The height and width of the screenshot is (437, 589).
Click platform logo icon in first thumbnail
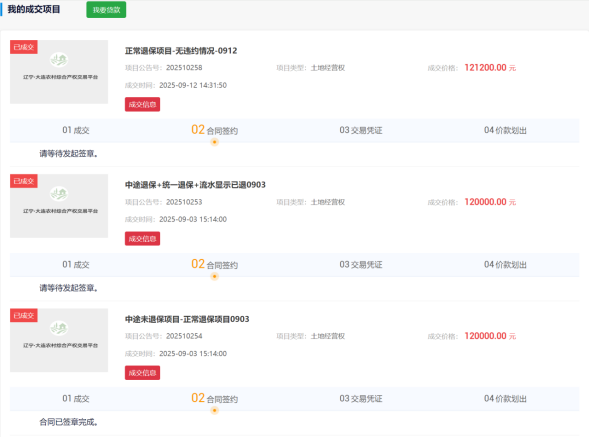pos(59,60)
